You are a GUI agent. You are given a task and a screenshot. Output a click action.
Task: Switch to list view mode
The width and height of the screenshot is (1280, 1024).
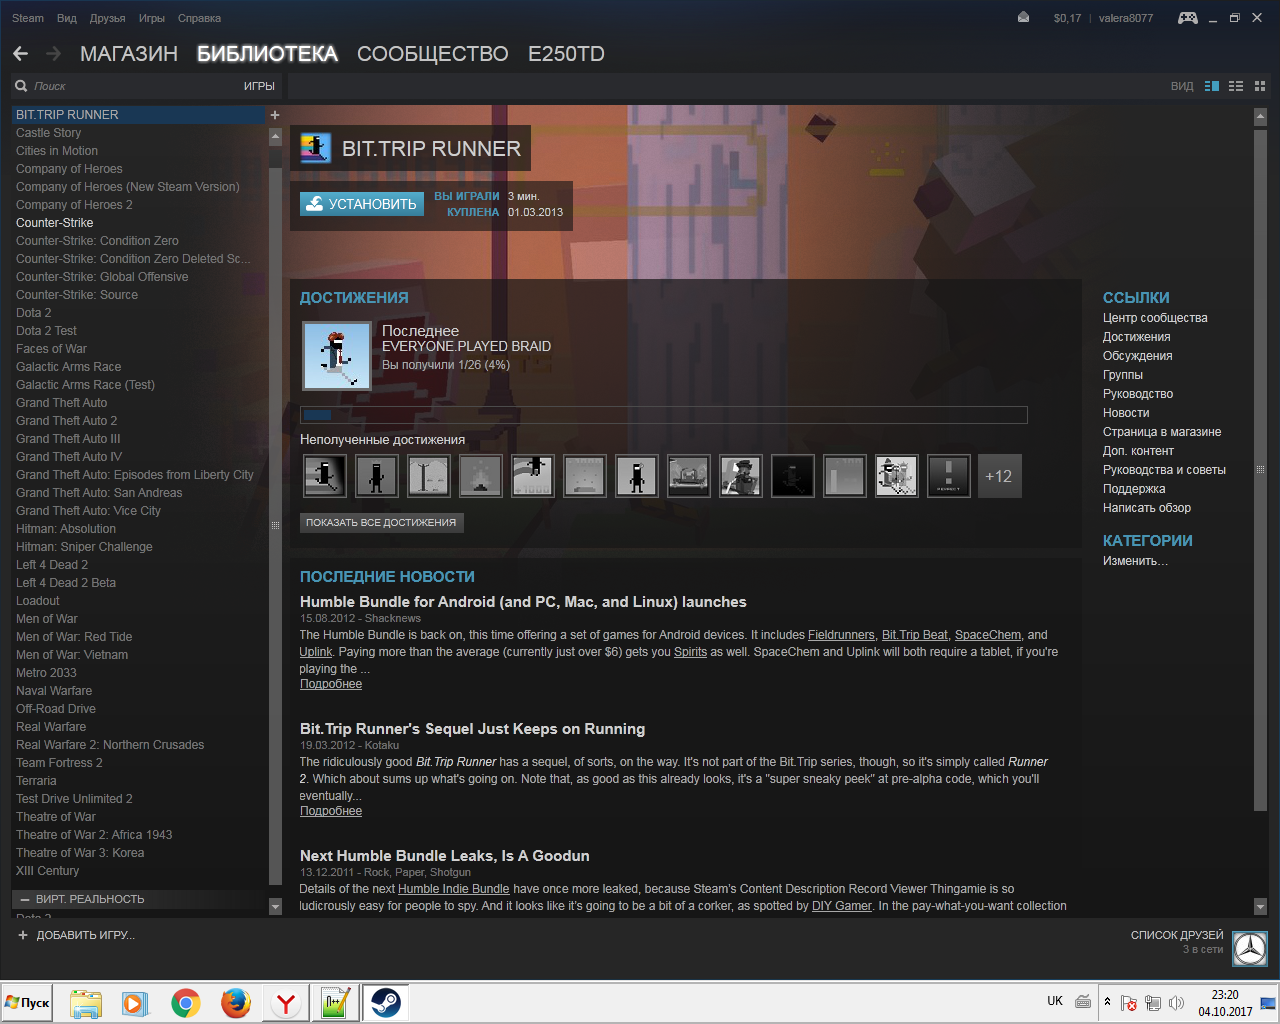[1236, 86]
